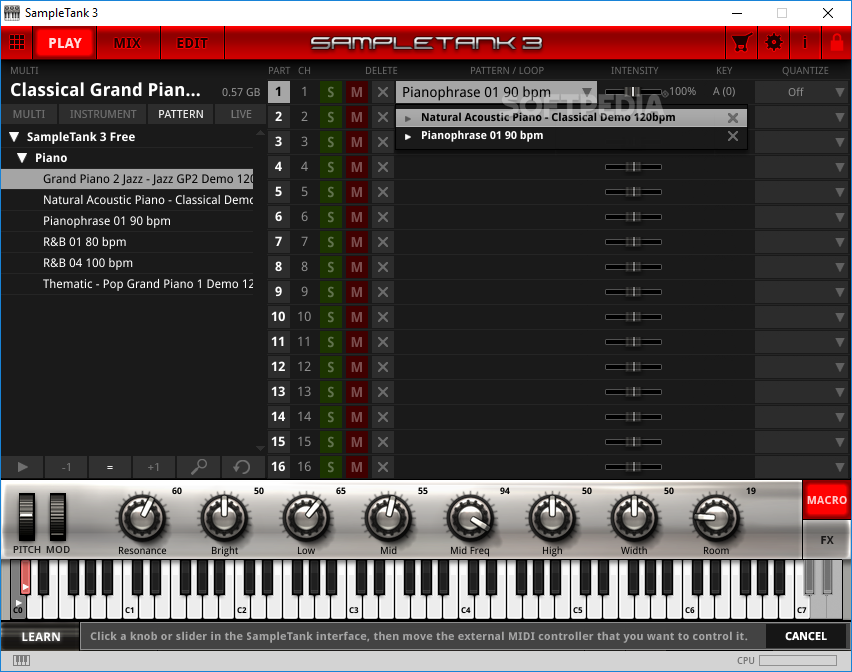Click the search magnifier icon
The width and height of the screenshot is (852, 672).
[199, 467]
